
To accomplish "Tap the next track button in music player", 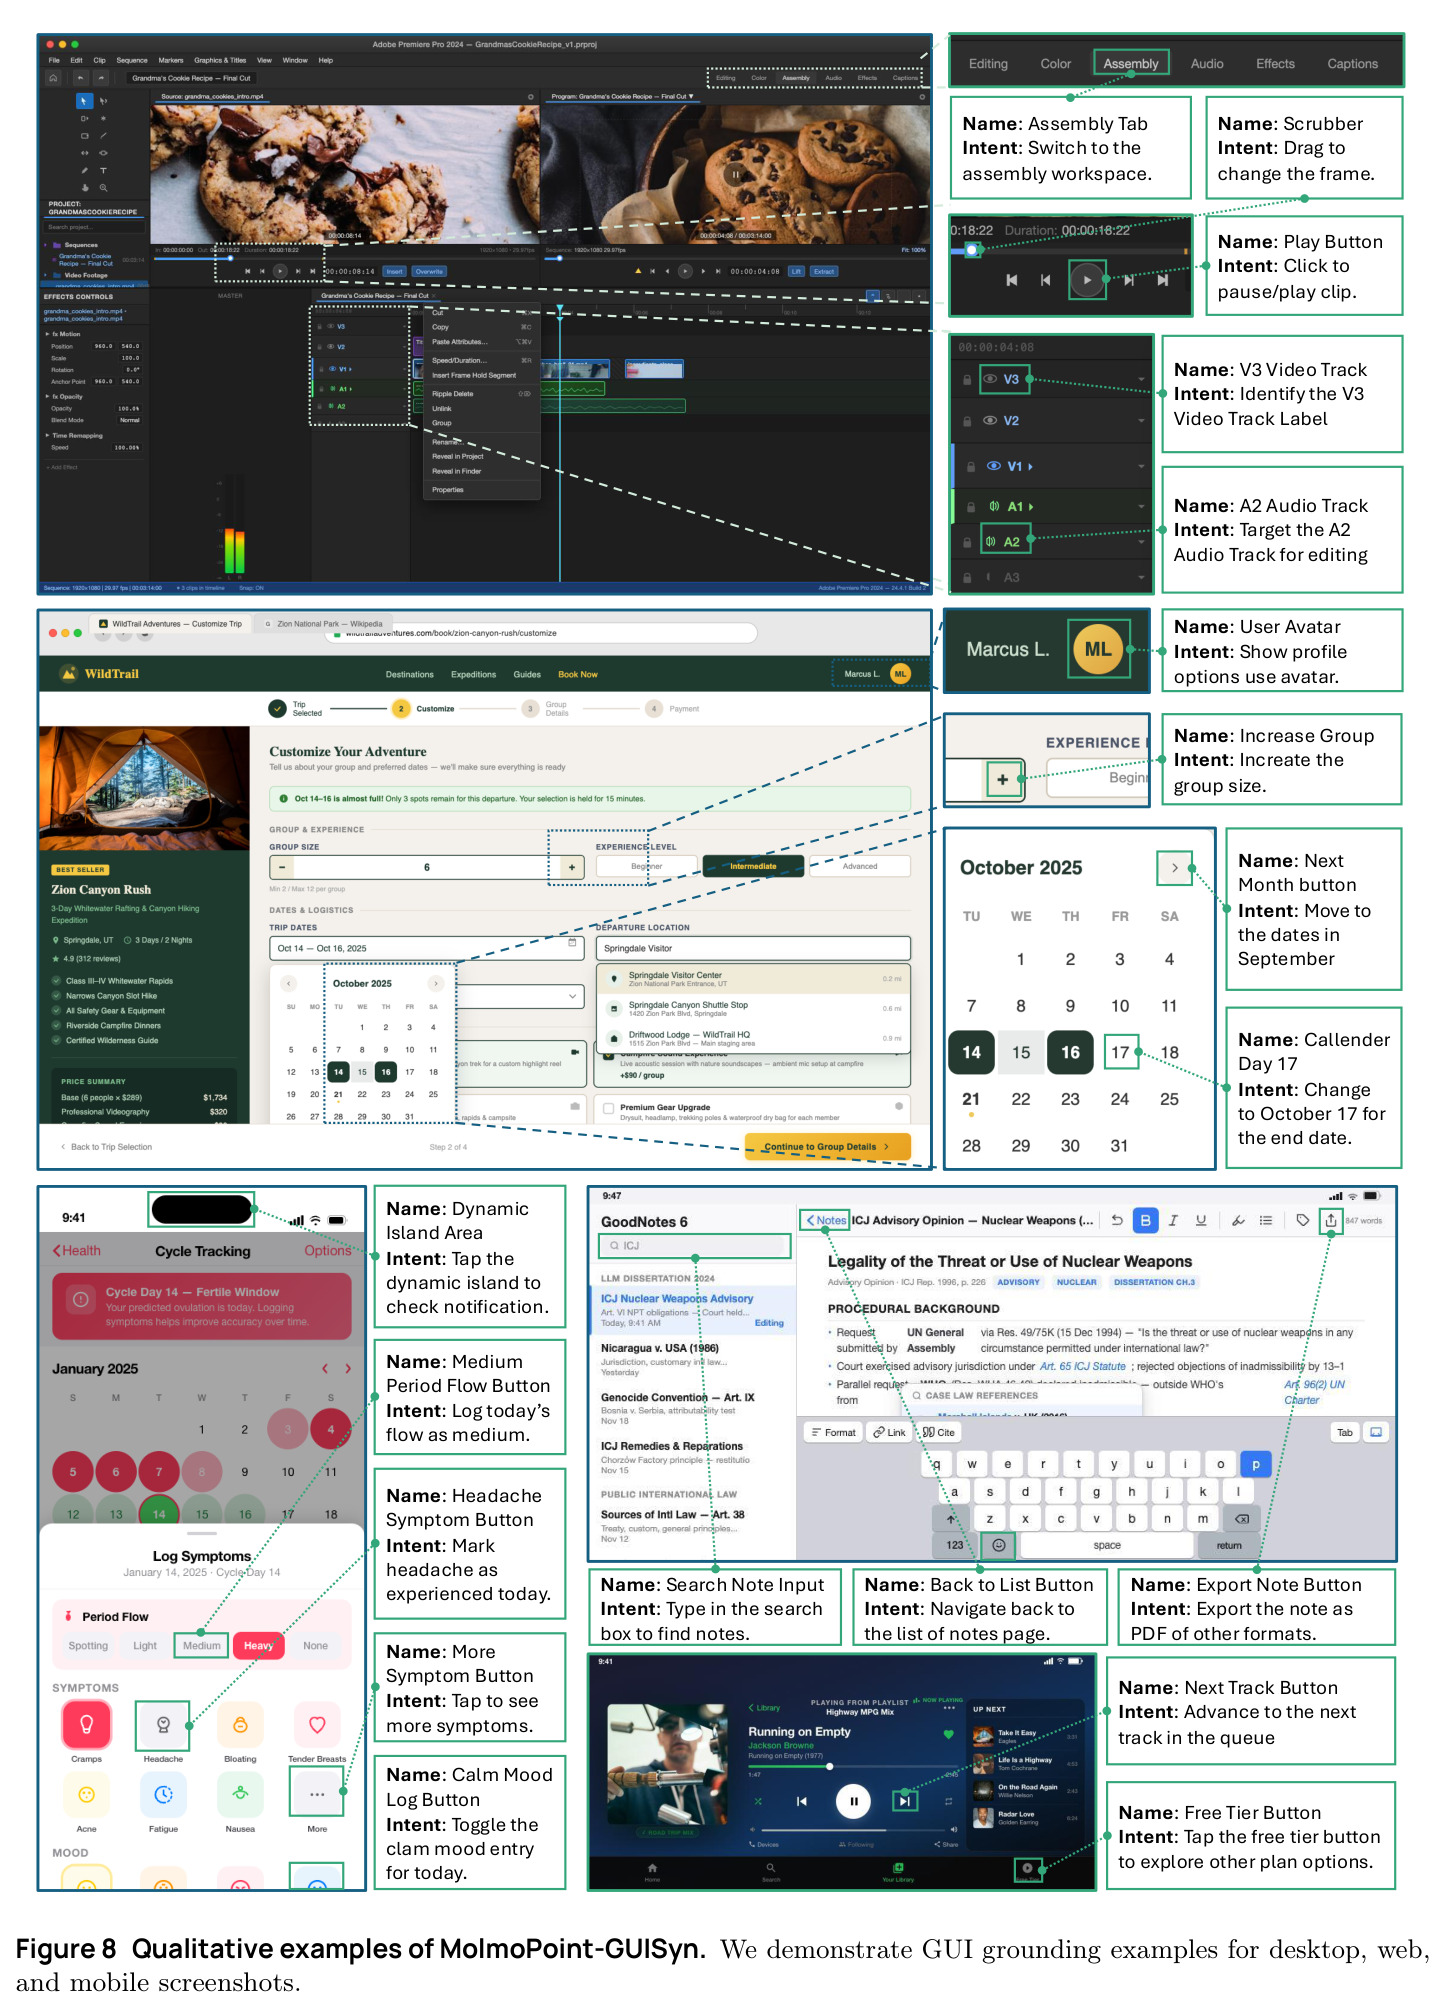I will coord(904,1801).
